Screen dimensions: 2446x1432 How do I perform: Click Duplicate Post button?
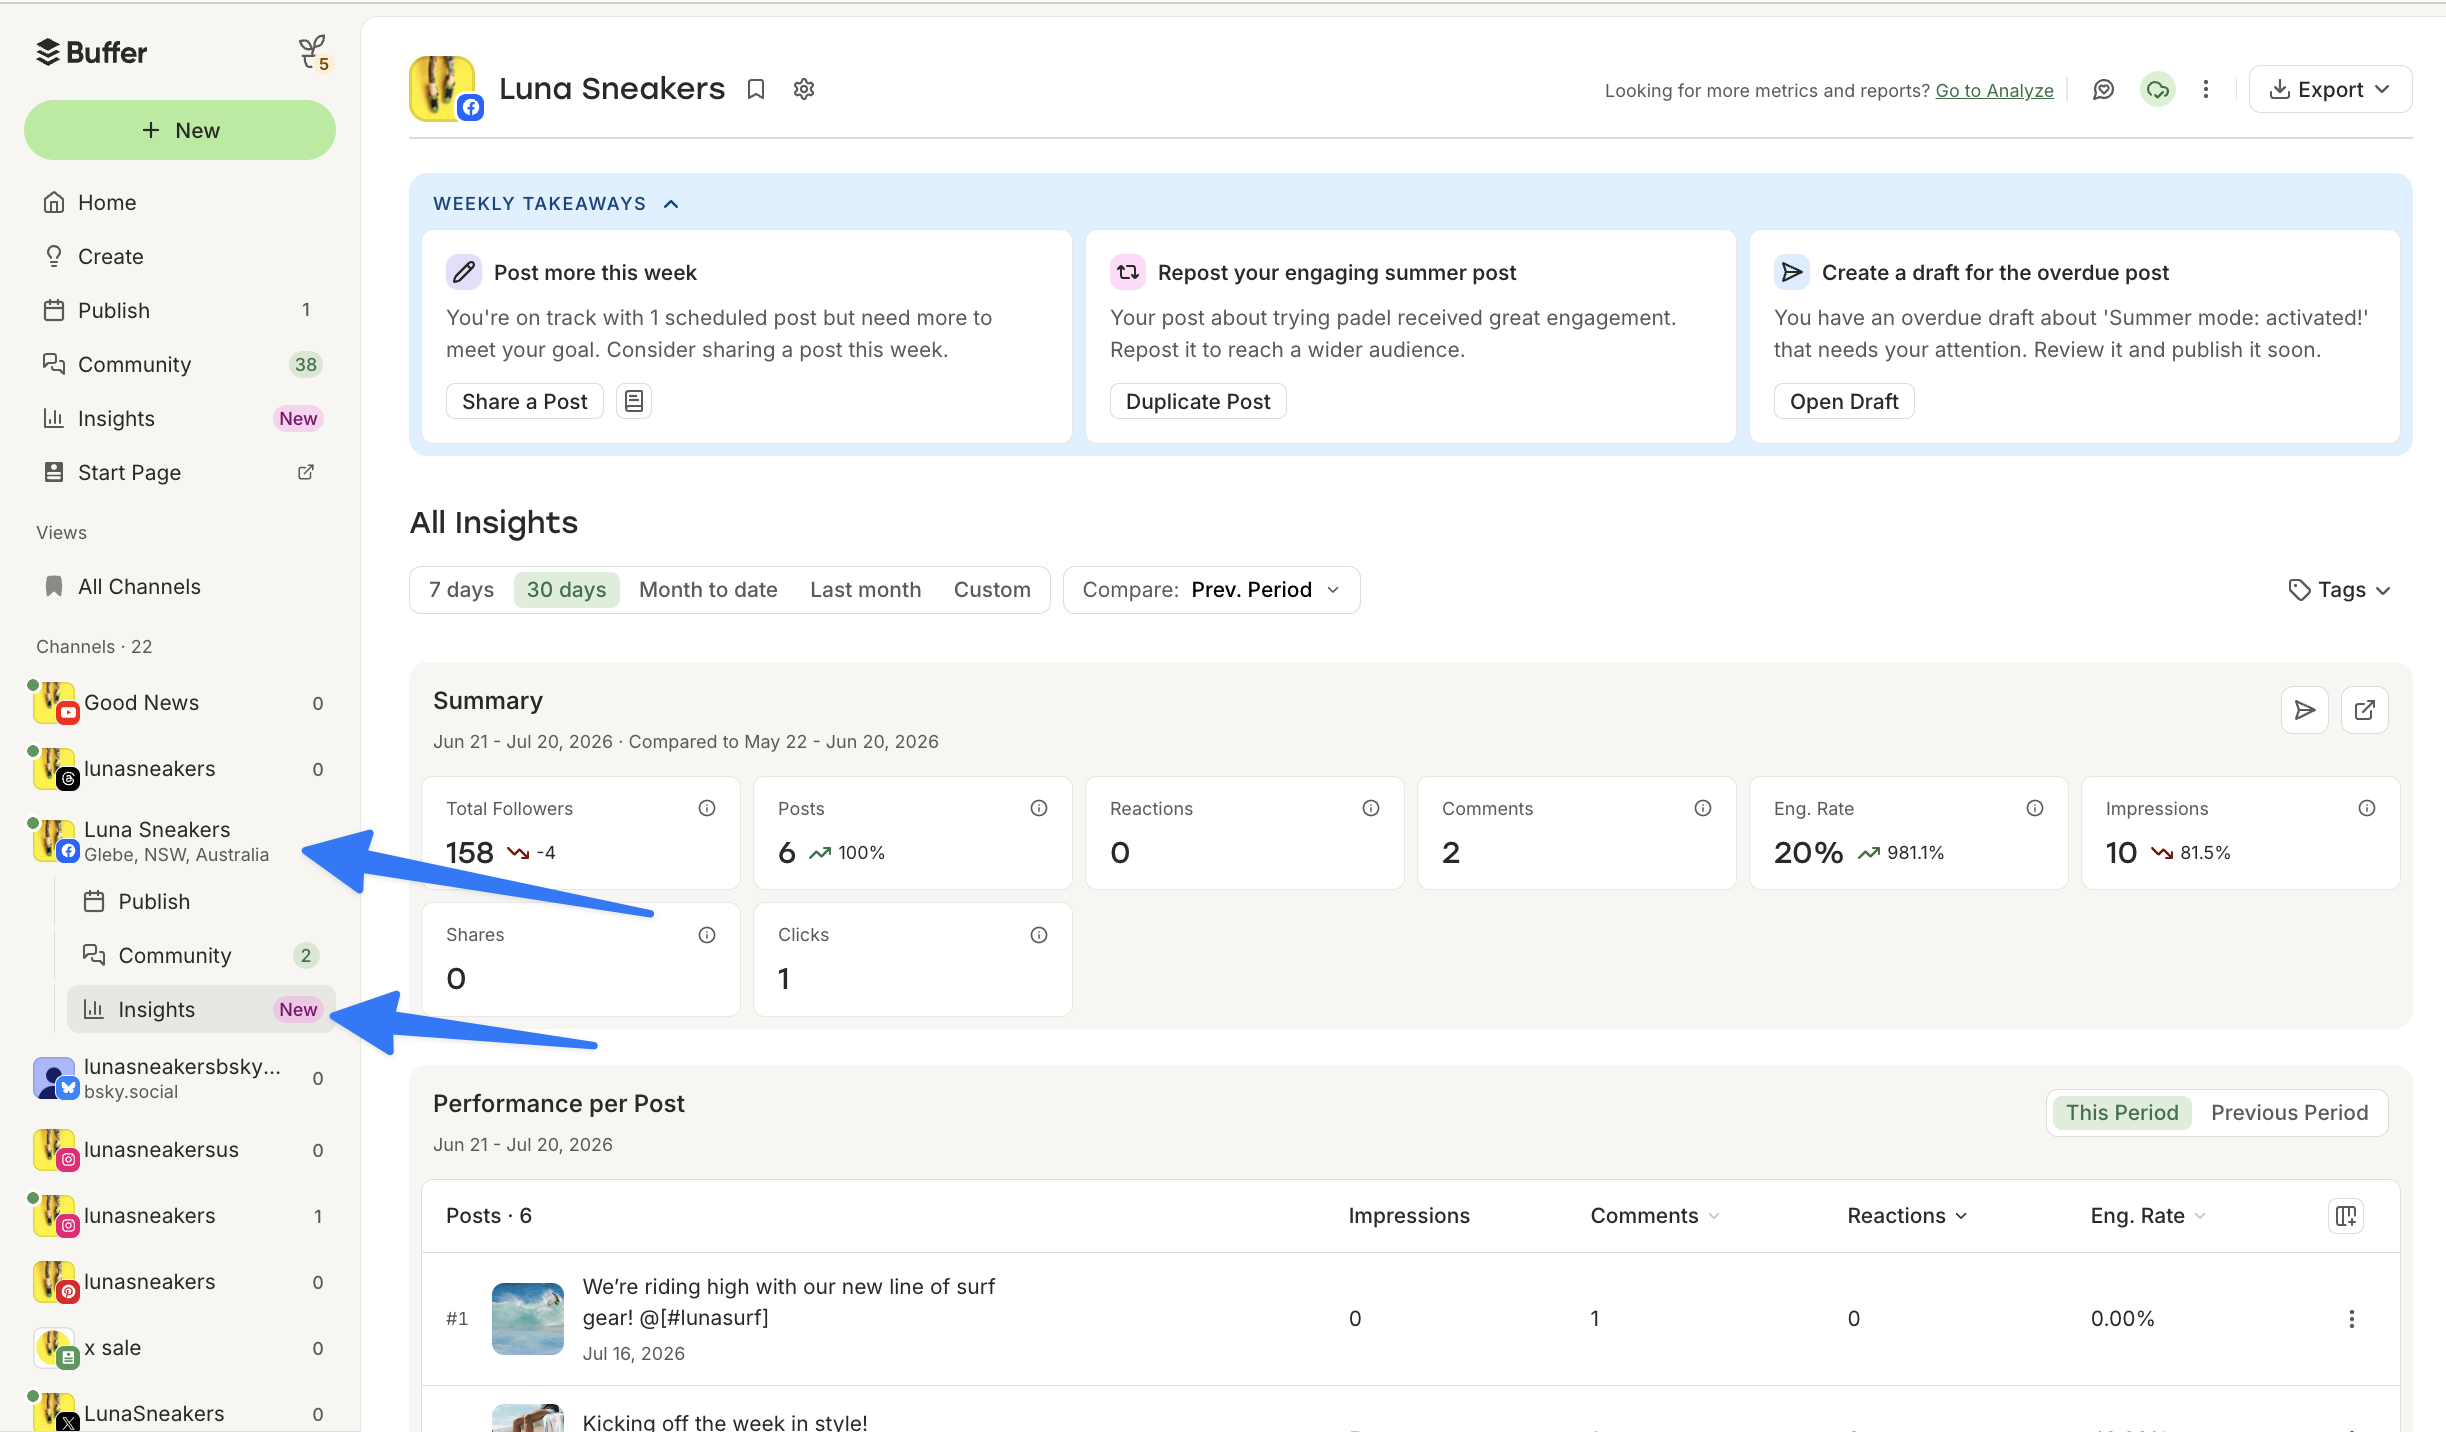[x=1198, y=401]
